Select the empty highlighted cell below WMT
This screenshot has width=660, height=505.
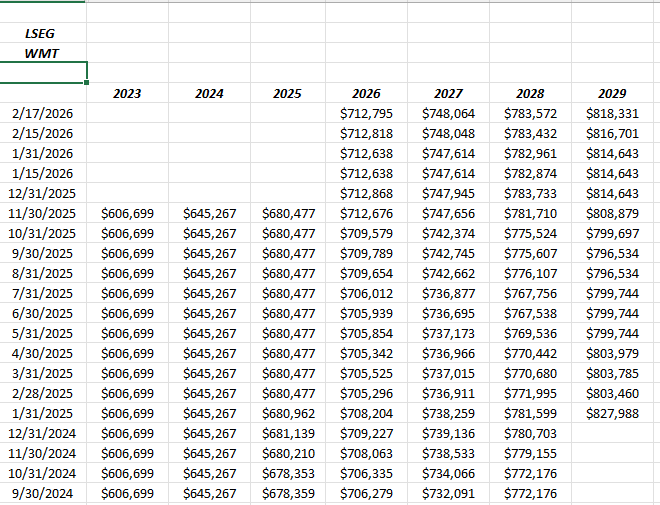(43, 72)
